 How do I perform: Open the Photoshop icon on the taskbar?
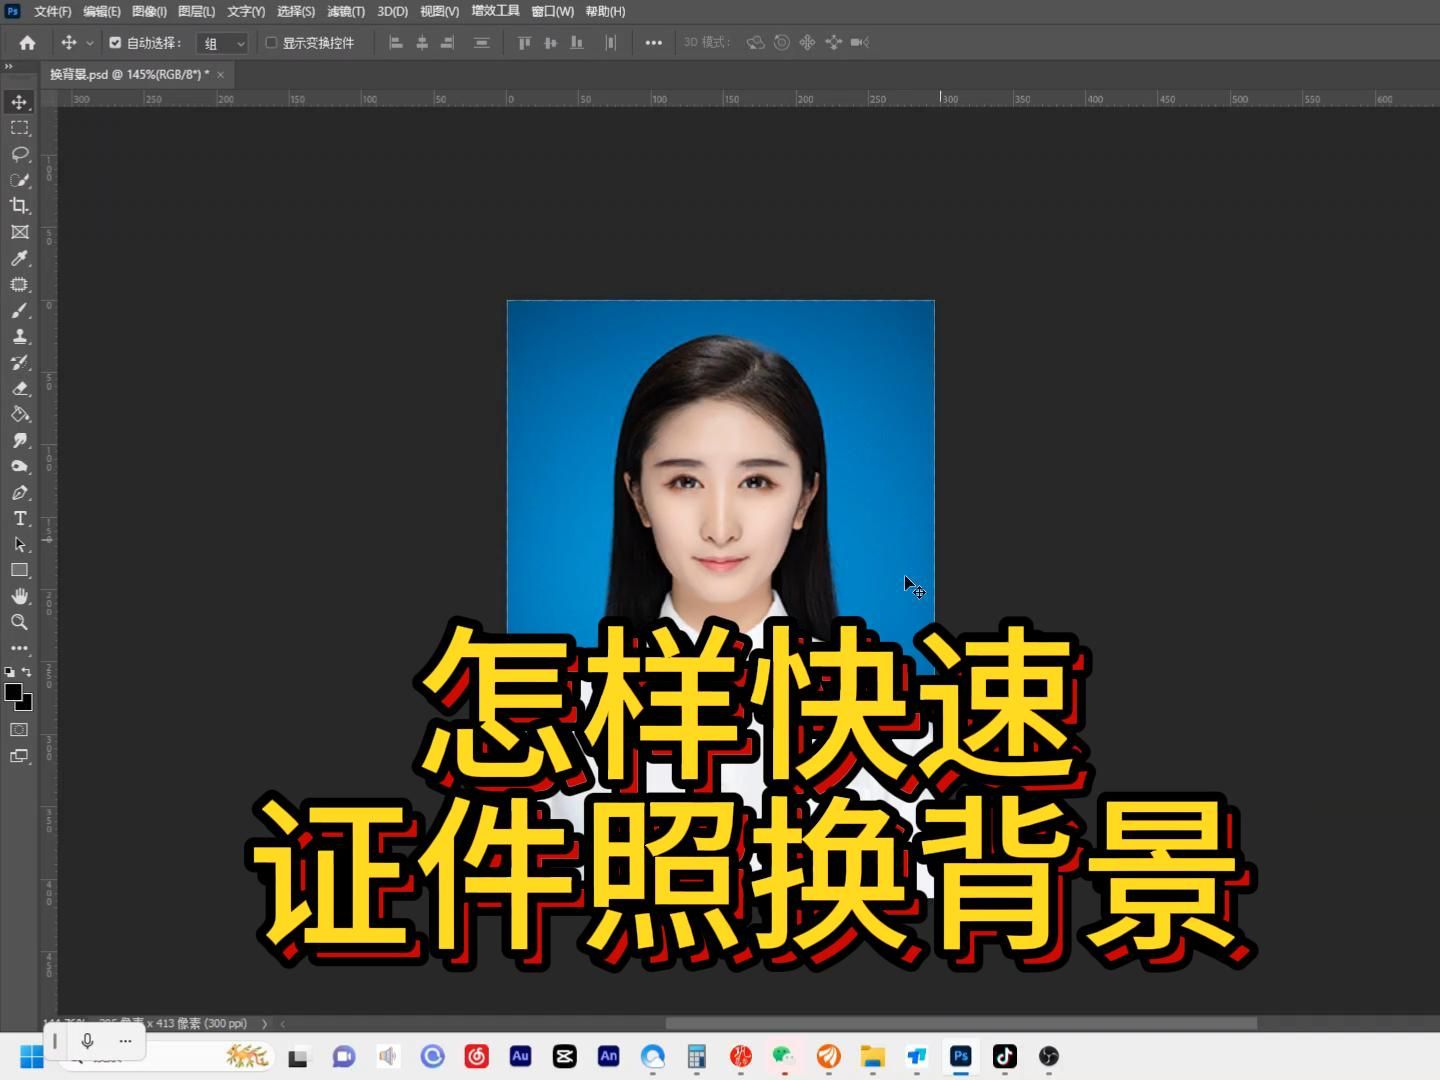pyautogui.click(x=959, y=1056)
